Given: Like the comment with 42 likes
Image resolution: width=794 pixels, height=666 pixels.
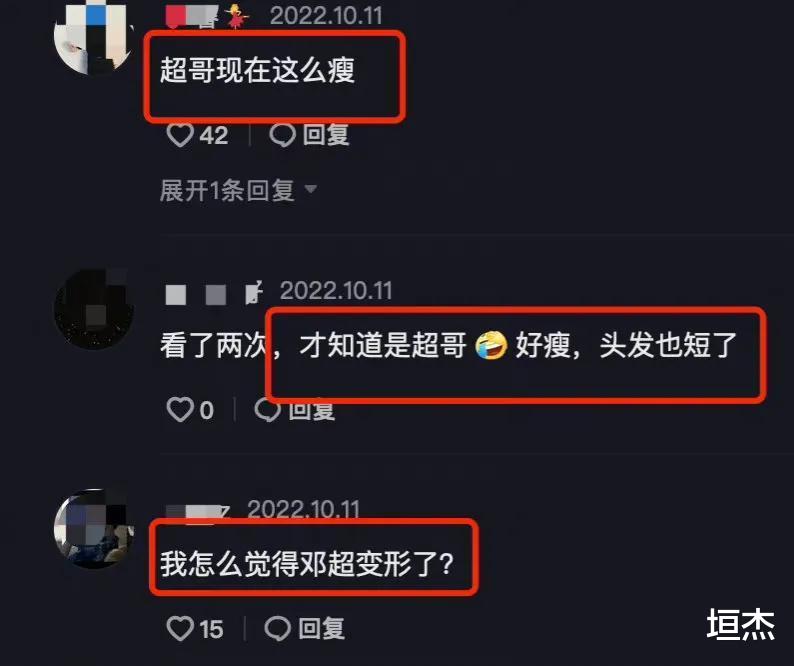Looking at the screenshot, I should [180, 135].
